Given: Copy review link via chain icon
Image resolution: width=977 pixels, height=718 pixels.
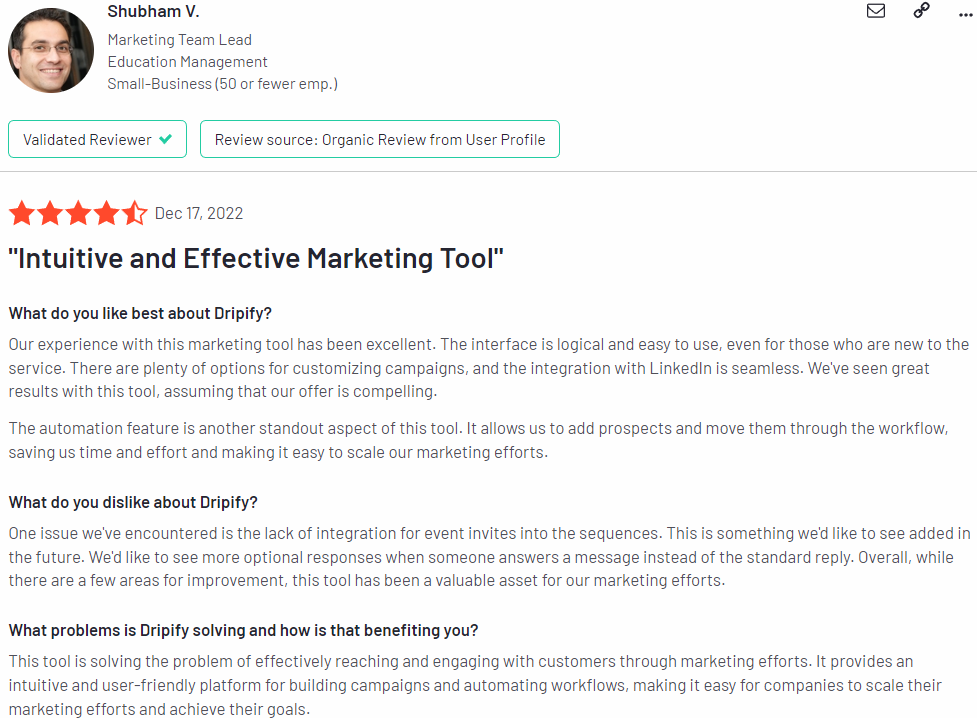Looking at the screenshot, I should coord(921,11).
